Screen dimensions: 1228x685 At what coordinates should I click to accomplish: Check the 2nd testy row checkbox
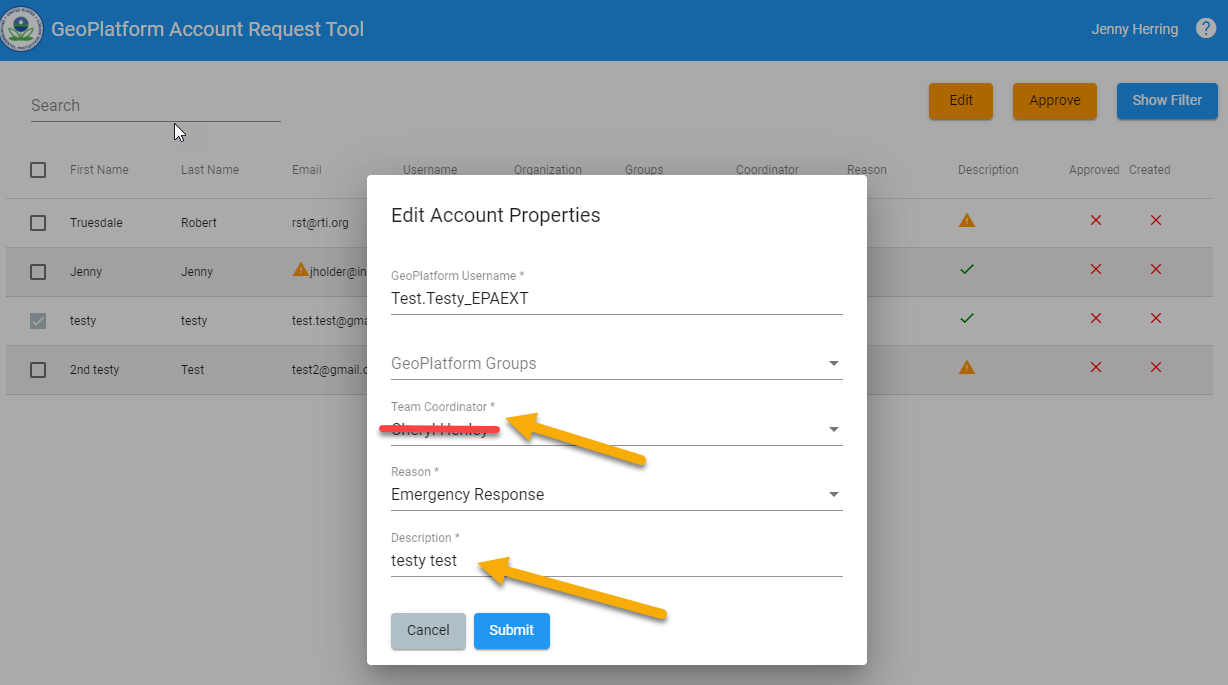coord(38,369)
